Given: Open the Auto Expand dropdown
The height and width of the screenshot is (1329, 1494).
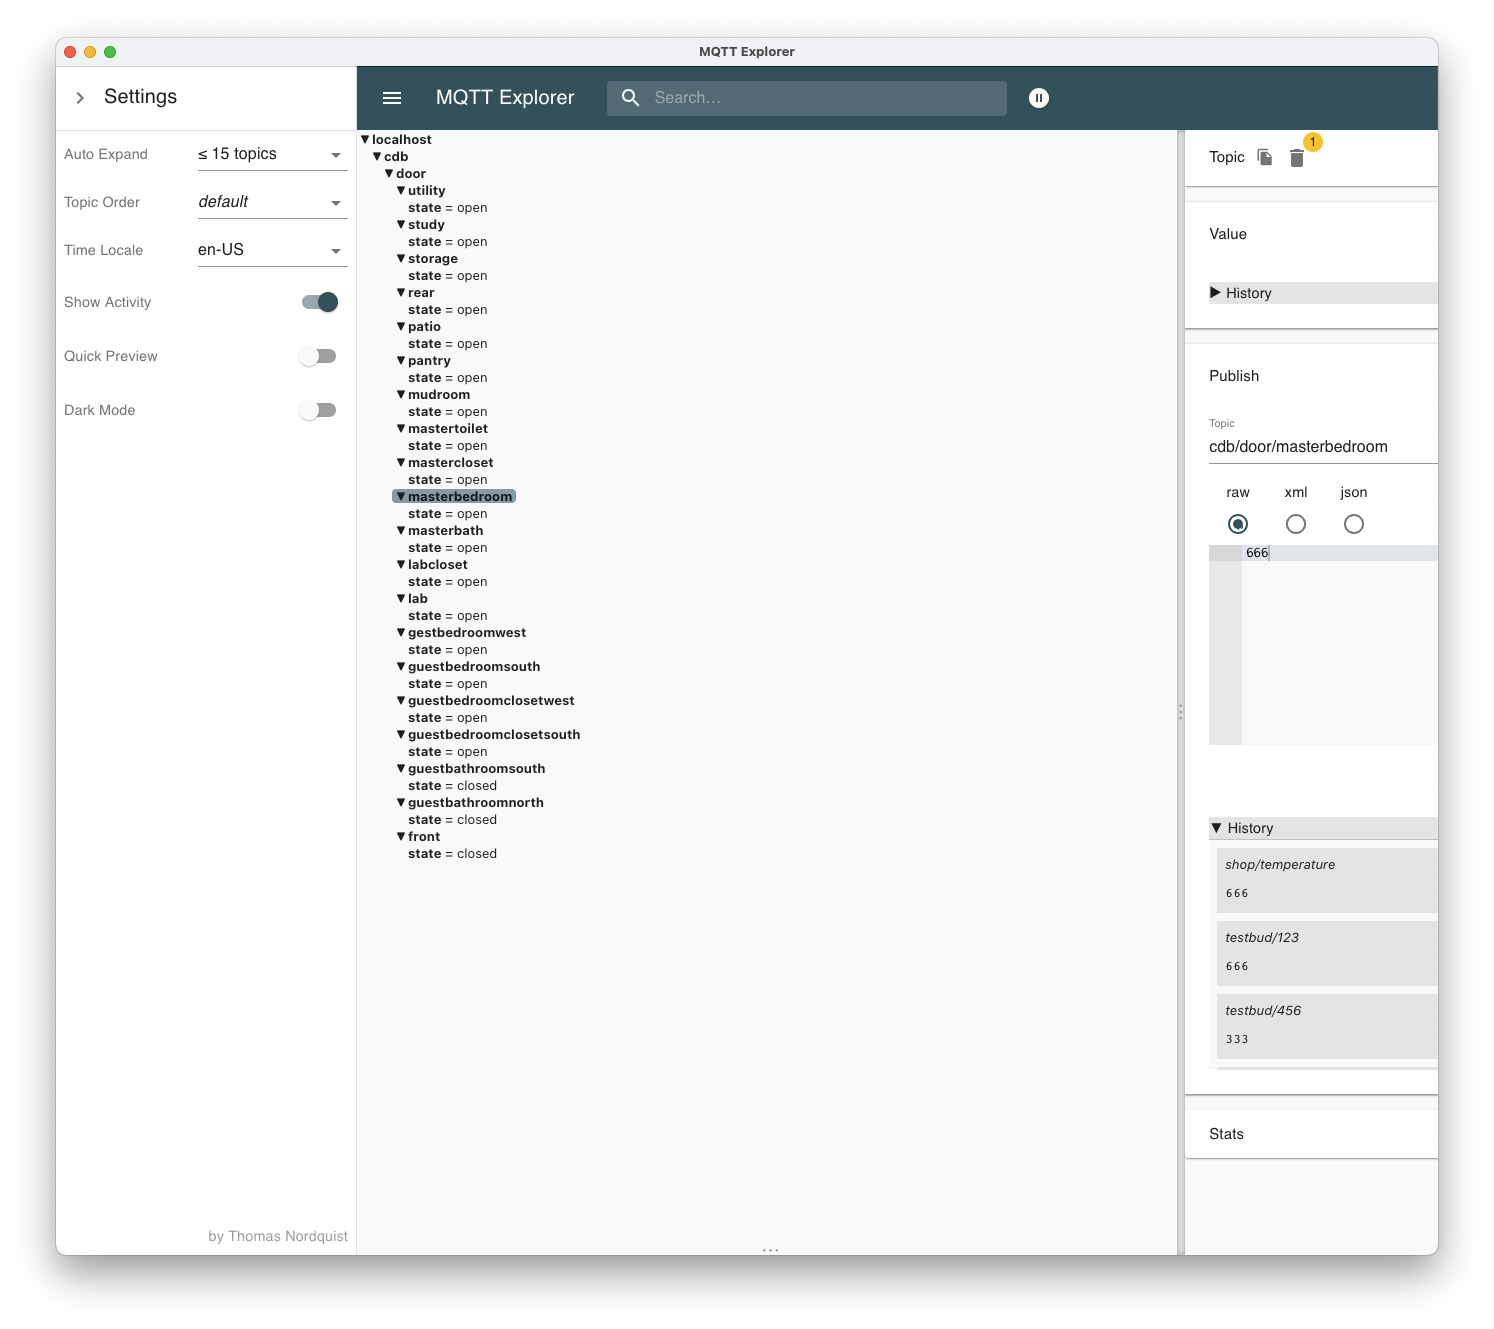Looking at the screenshot, I should pos(272,154).
